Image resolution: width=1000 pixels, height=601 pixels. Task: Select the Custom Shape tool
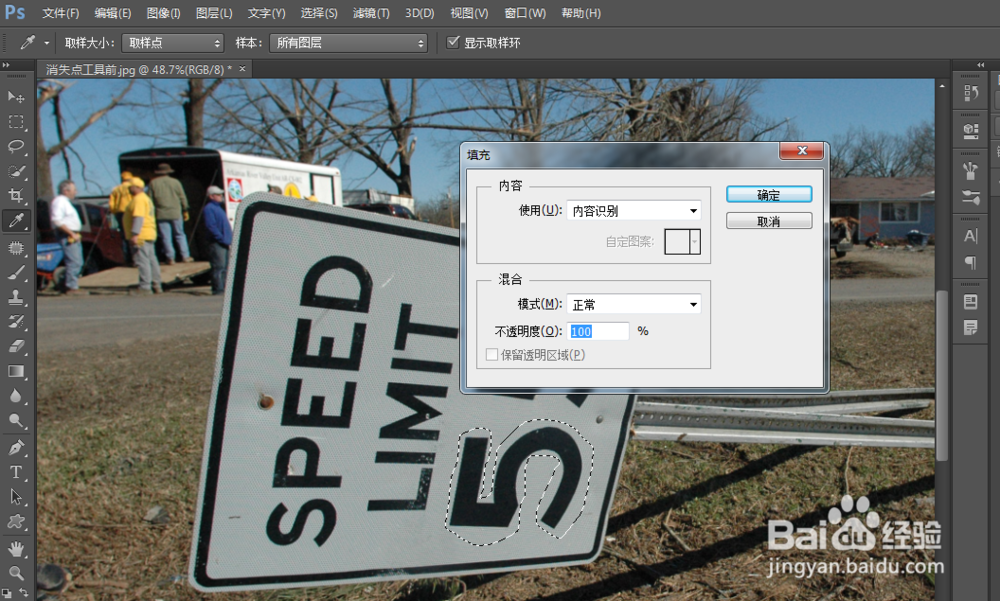16,522
